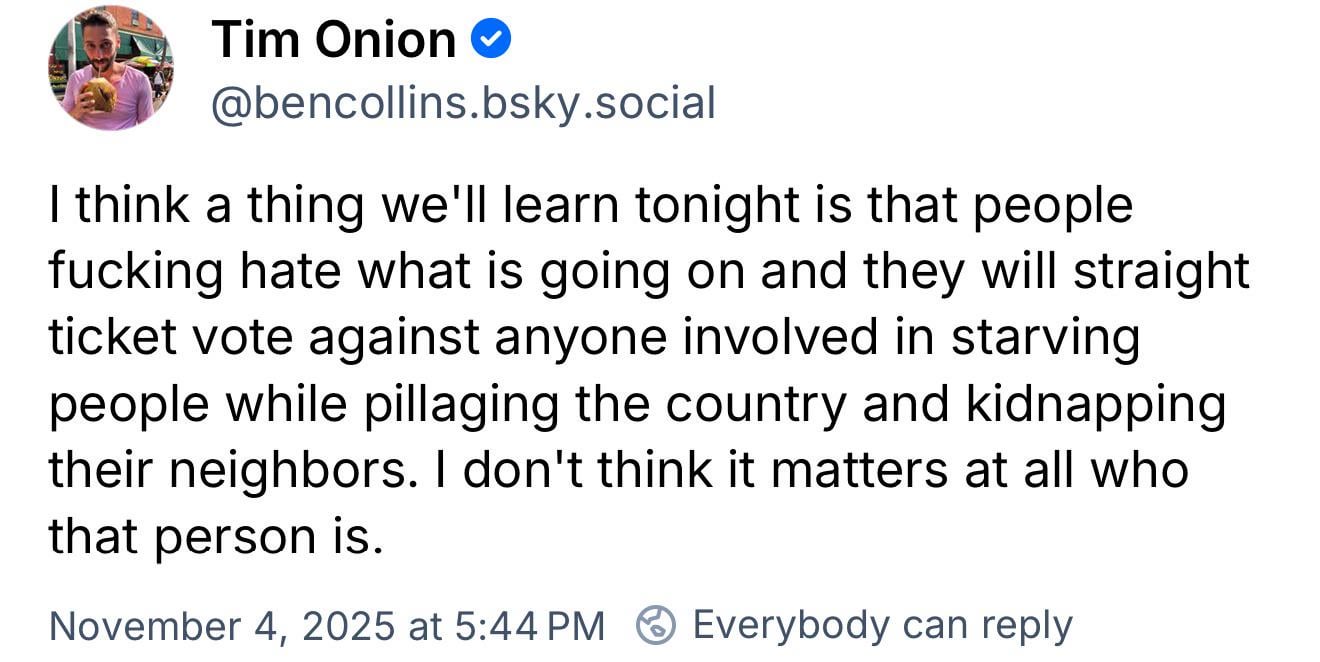
Task: Open the "Everybody can reply" setting
Action: click(x=882, y=625)
